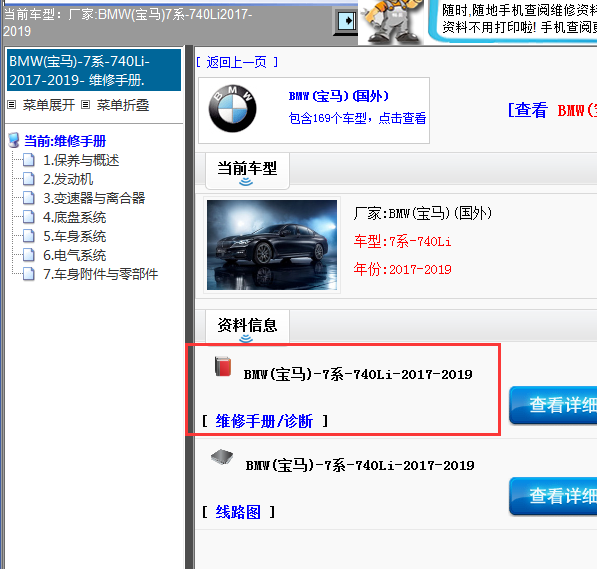The image size is (597, 569).
Task: Click the 菜单展开 expand box icon
Action: 12,104
